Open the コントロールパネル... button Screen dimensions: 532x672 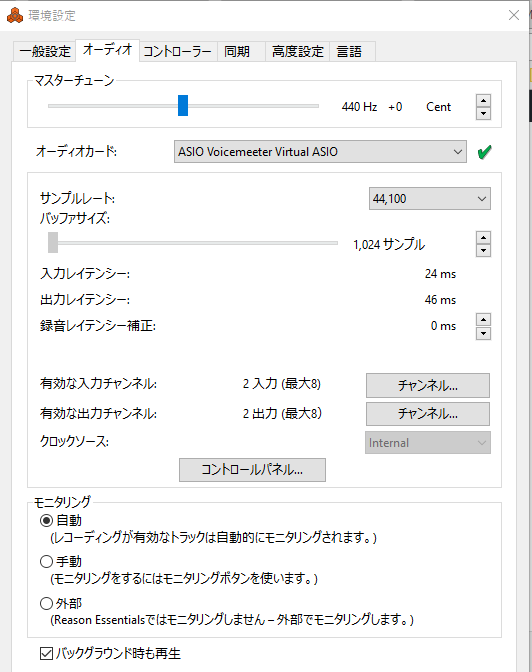pyautogui.click(x=252, y=470)
